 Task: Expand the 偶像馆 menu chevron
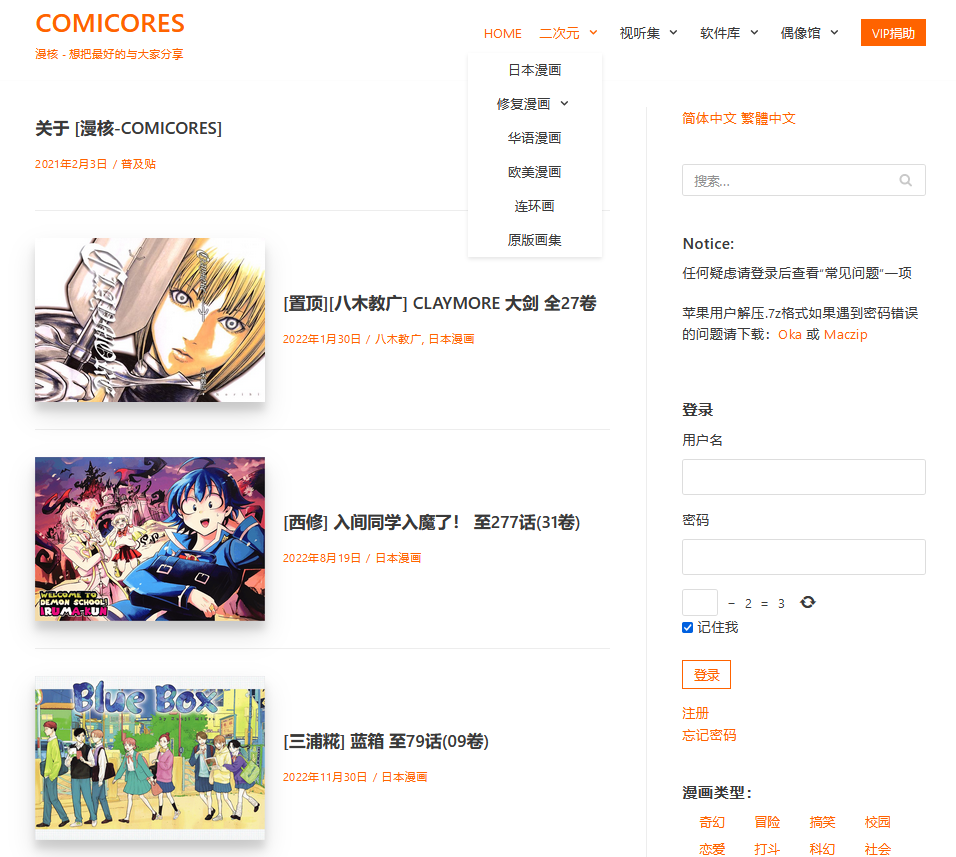(x=835, y=32)
